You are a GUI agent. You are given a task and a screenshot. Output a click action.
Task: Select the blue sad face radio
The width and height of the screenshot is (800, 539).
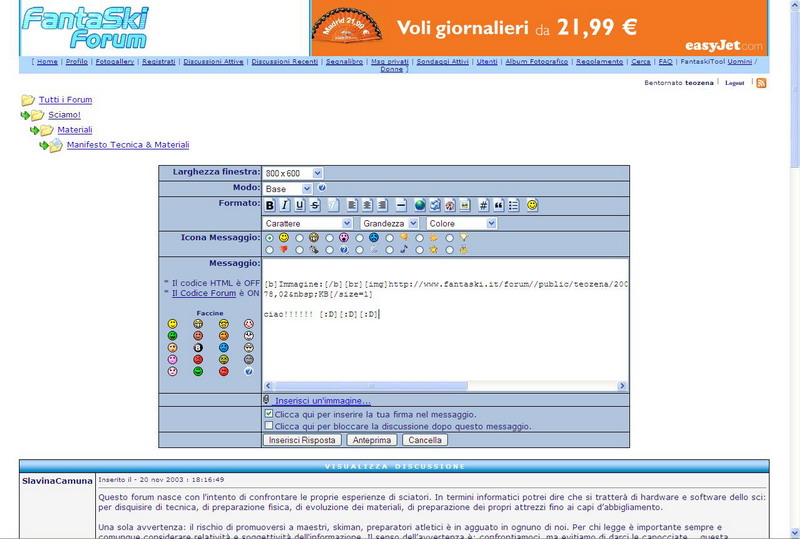pos(360,238)
